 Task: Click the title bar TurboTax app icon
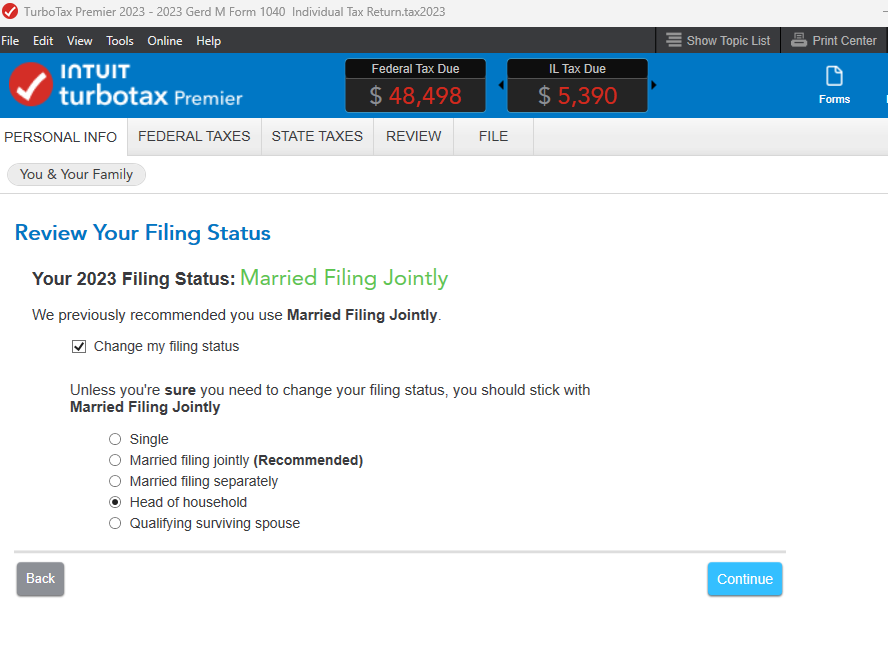click(x=10, y=11)
